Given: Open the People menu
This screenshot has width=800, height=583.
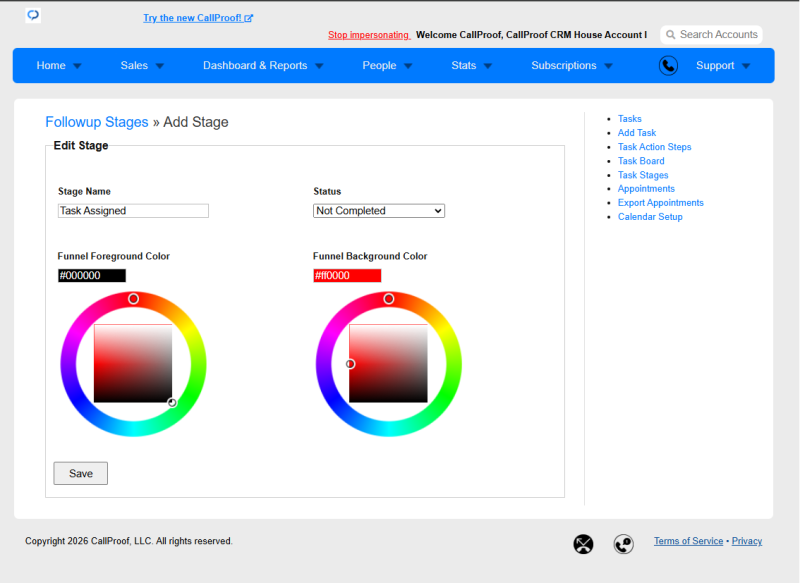Looking at the screenshot, I should (x=379, y=65).
